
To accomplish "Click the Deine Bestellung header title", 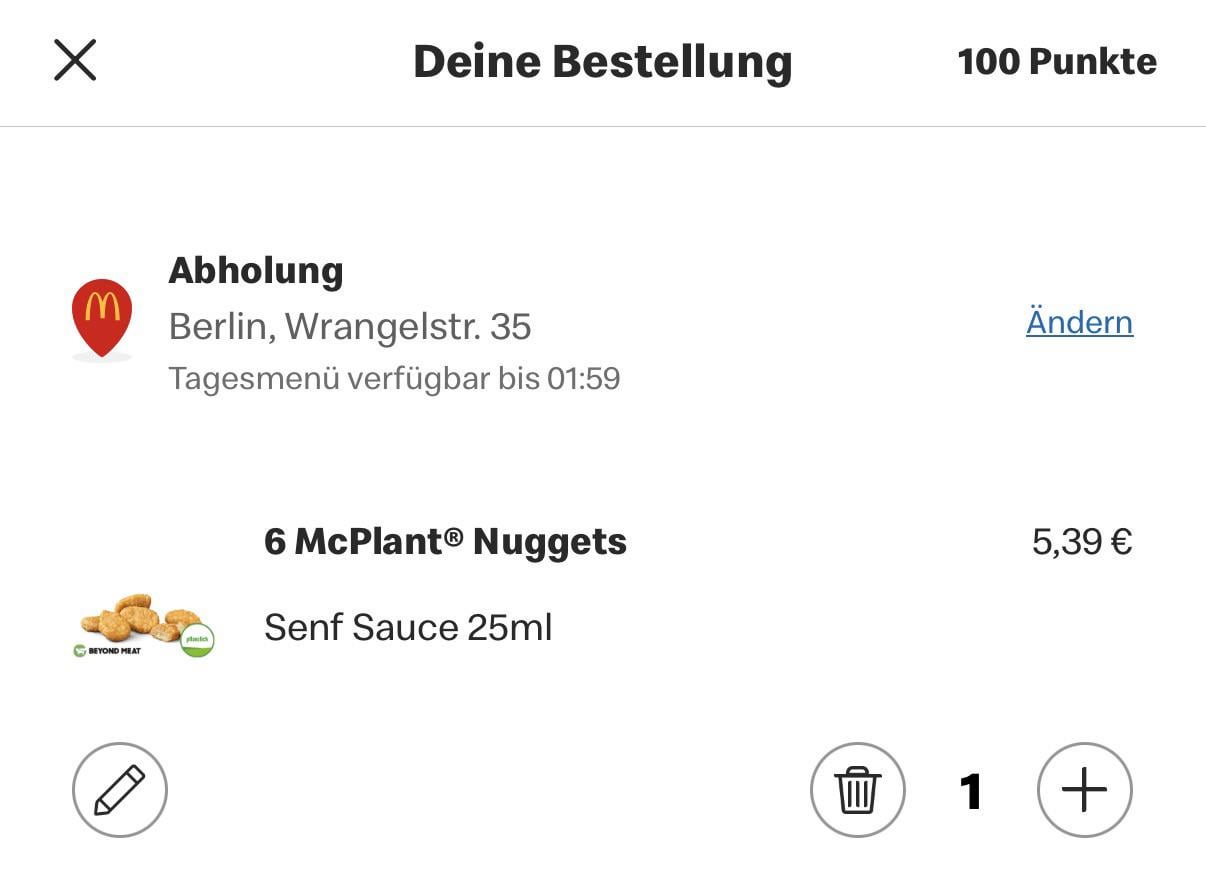I will click(x=602, y=62).
